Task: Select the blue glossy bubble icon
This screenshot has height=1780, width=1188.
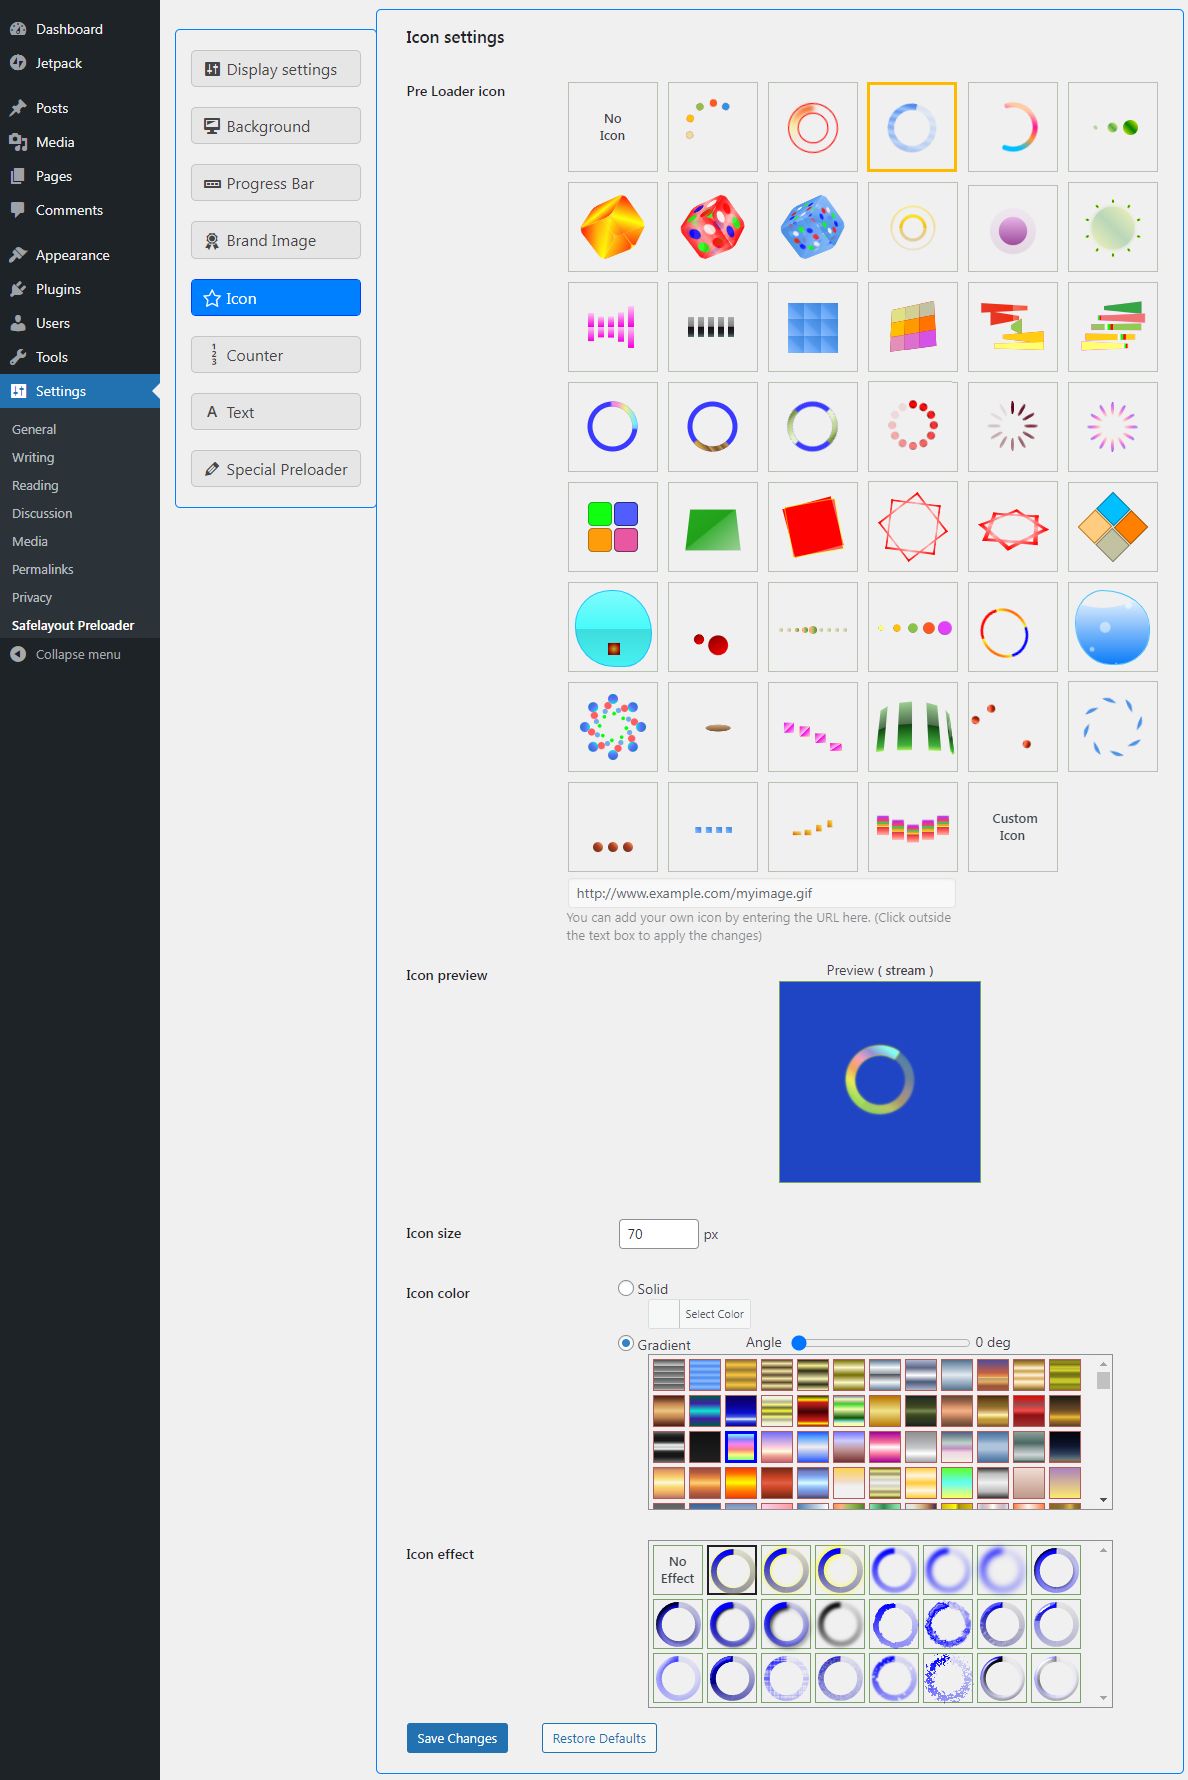Action: 1112,627
